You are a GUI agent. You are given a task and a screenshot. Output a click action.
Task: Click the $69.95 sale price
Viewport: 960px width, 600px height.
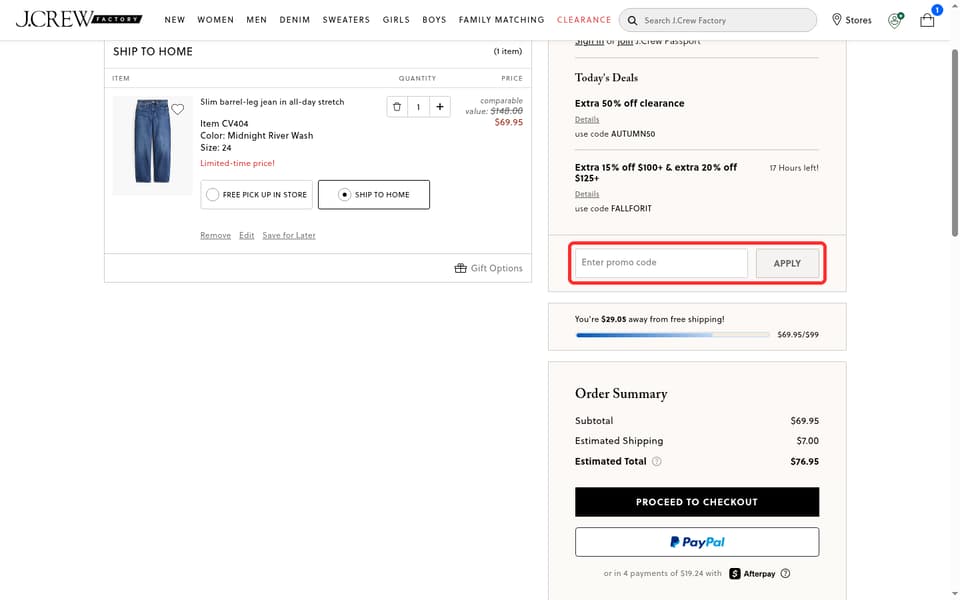pyautogui.click(x=509, y=122)
